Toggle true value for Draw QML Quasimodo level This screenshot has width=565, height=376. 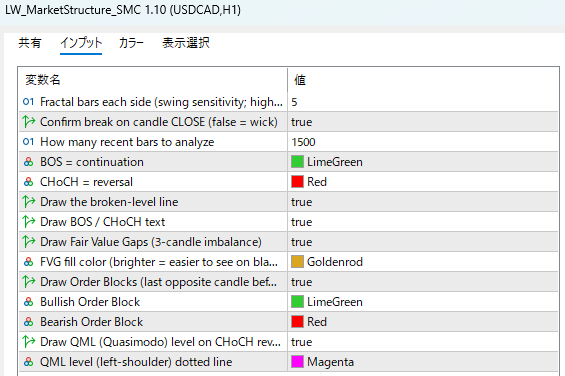[423, 342]
